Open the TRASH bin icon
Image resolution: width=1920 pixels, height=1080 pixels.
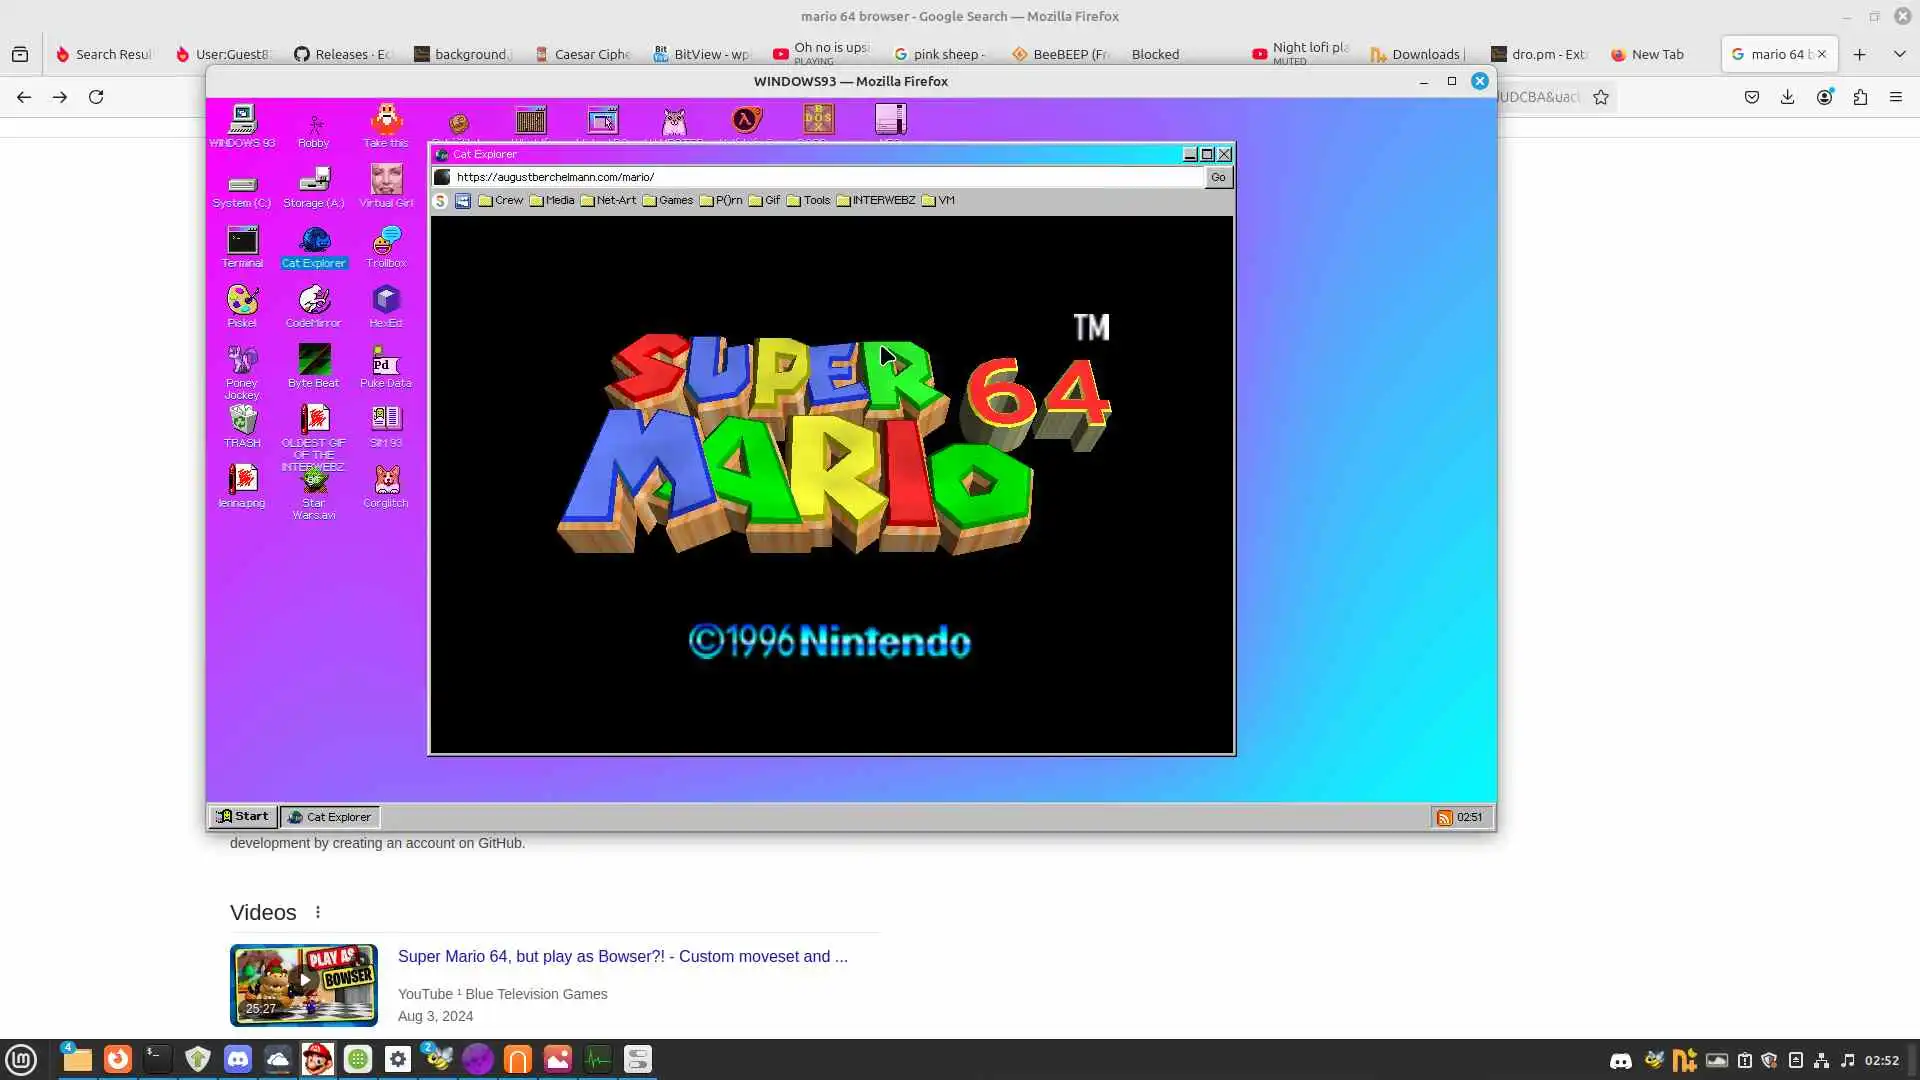242,420
